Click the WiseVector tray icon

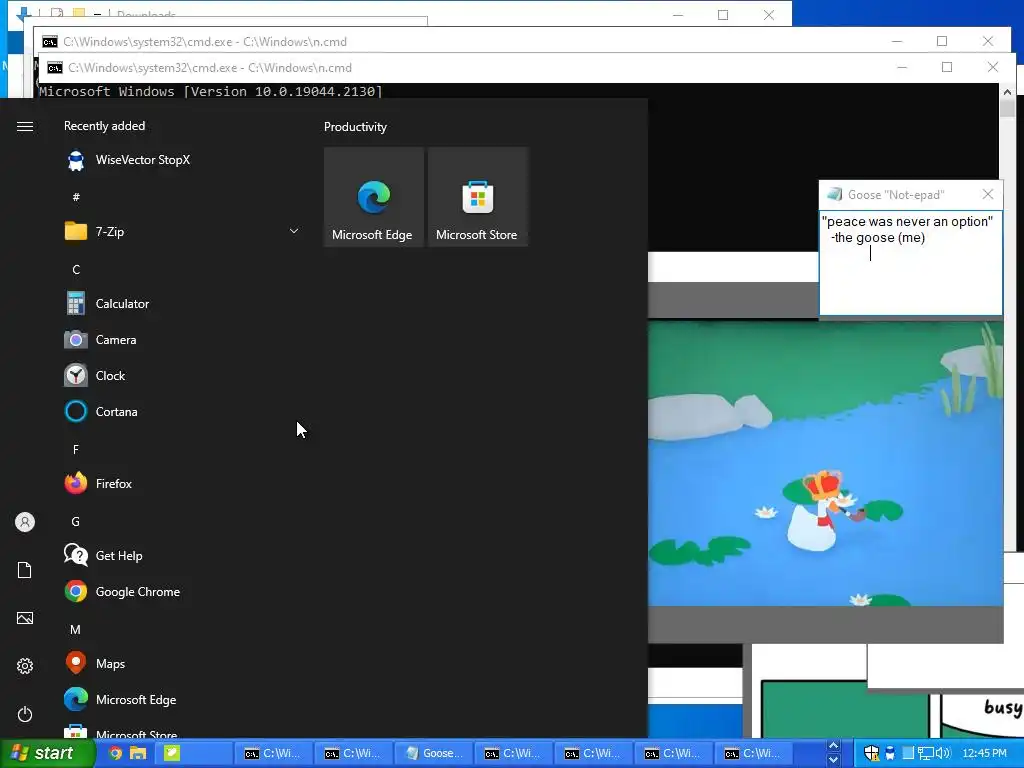(x=889, y=753)
